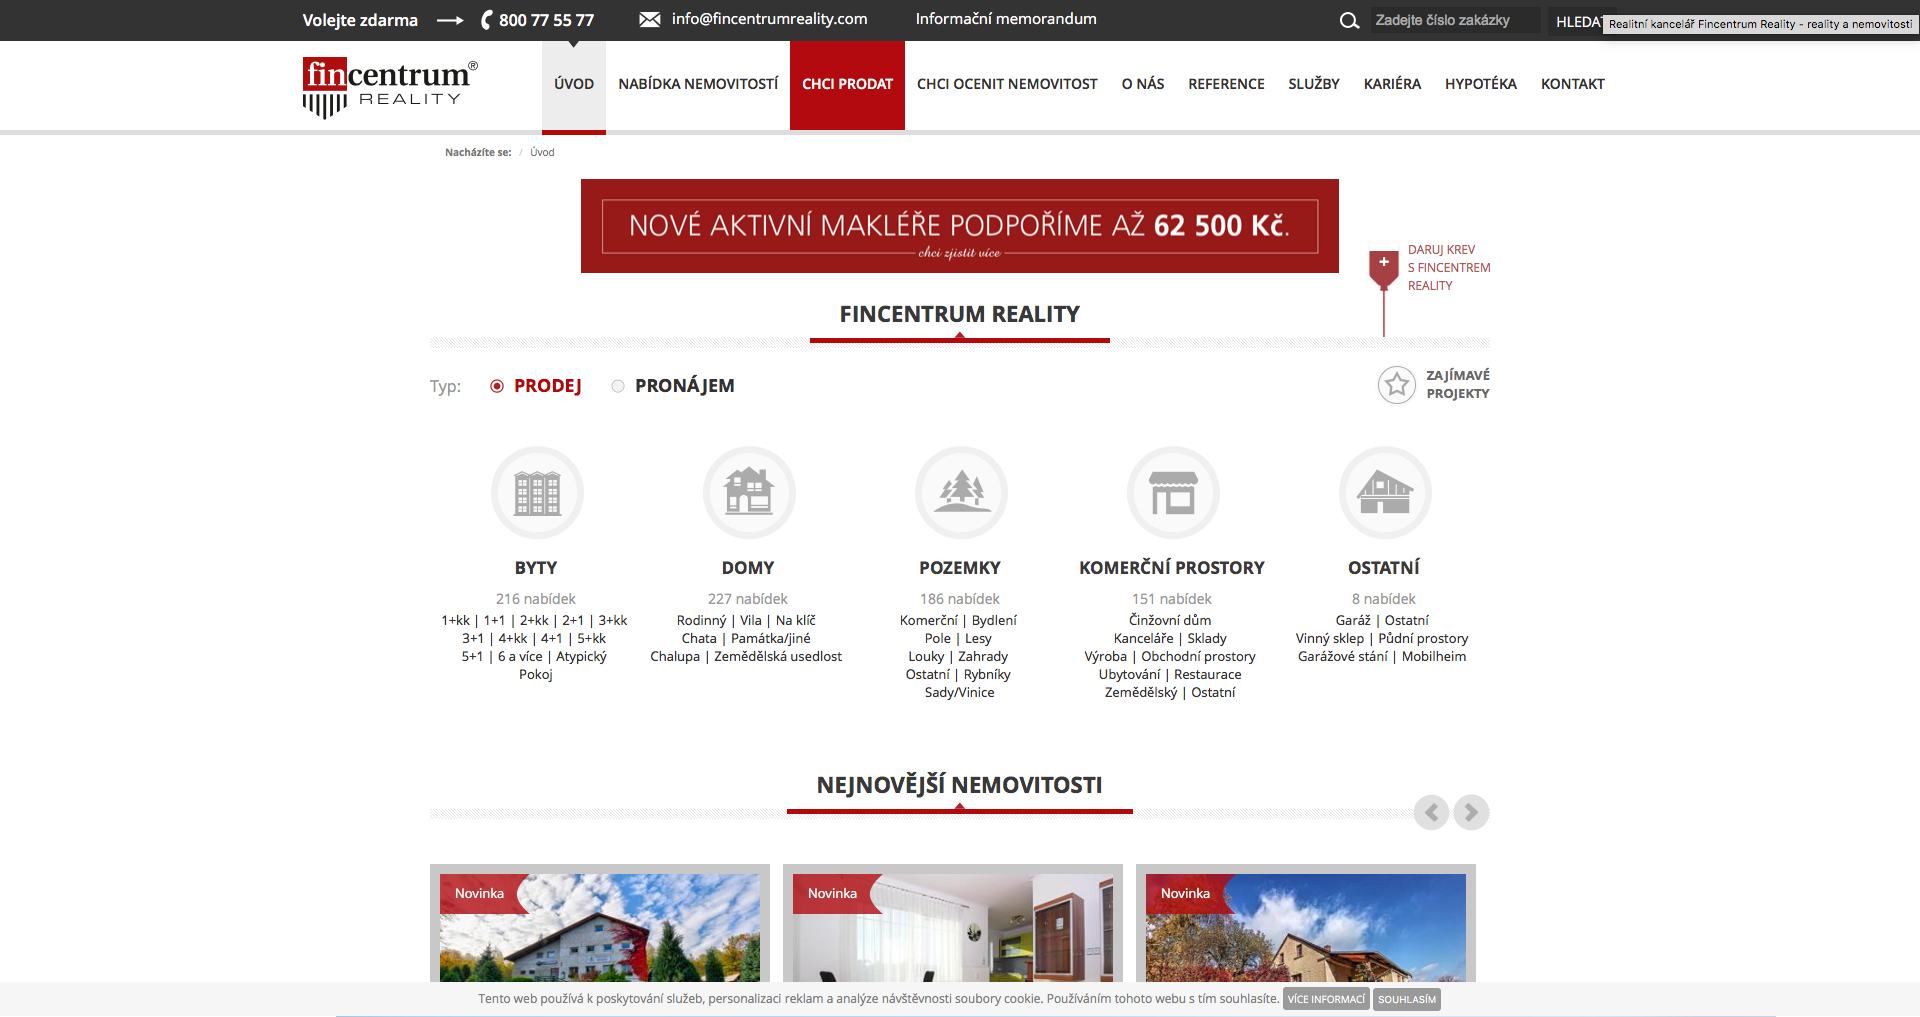Click the Hledat search button
This screenshot has height=1017, width=1920.
(1577, 21)
